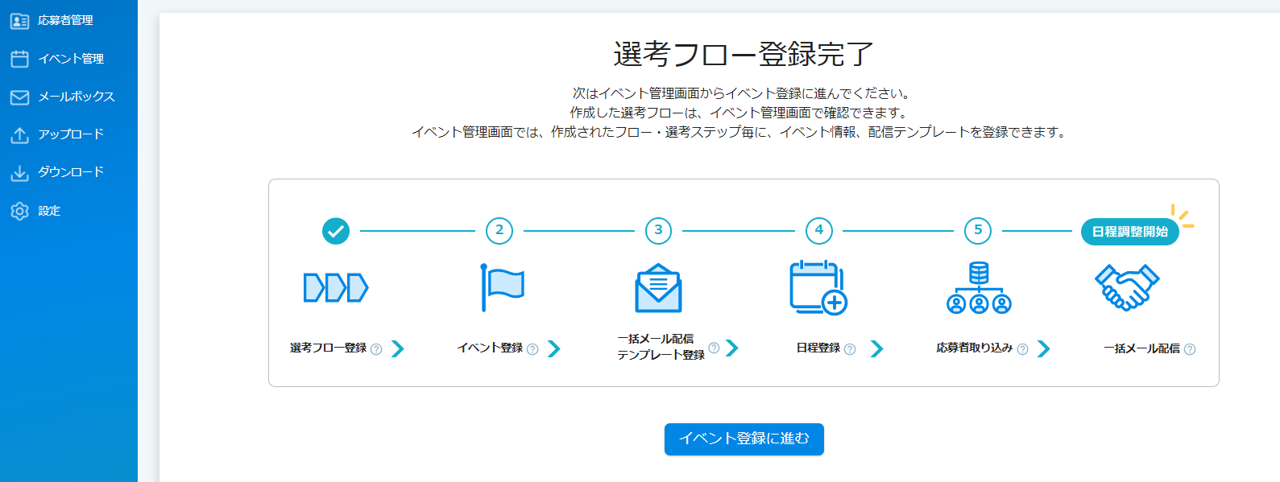The width and height of the screenshot is (1280, 482).
Task: Click step circle number 3
Action: click(658, 231)
